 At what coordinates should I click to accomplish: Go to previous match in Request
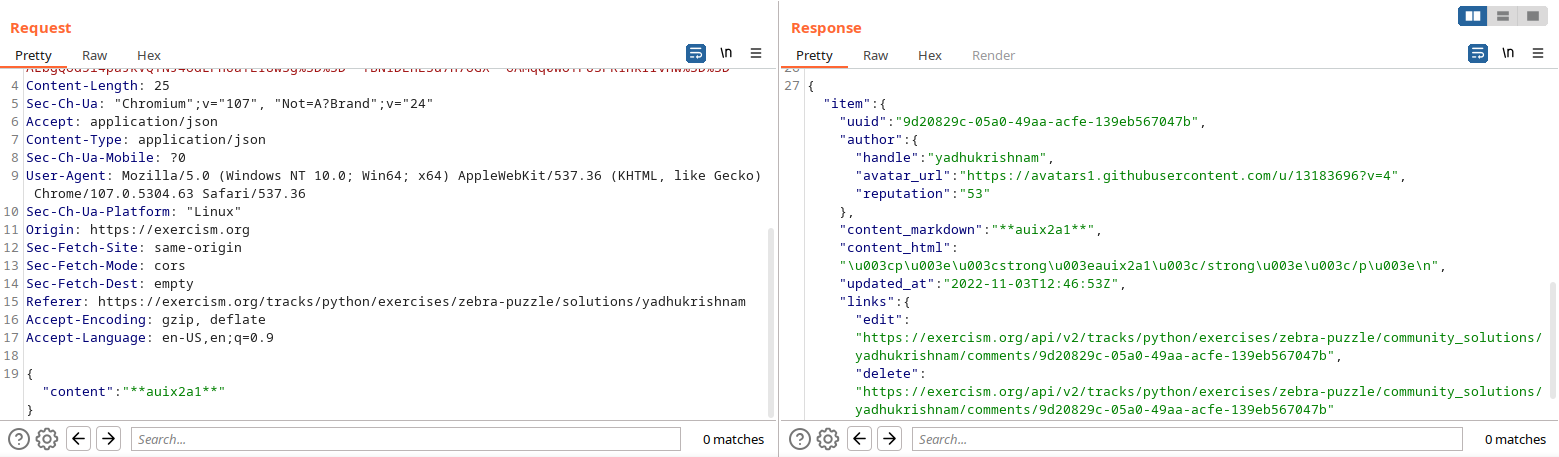point(78,439)
